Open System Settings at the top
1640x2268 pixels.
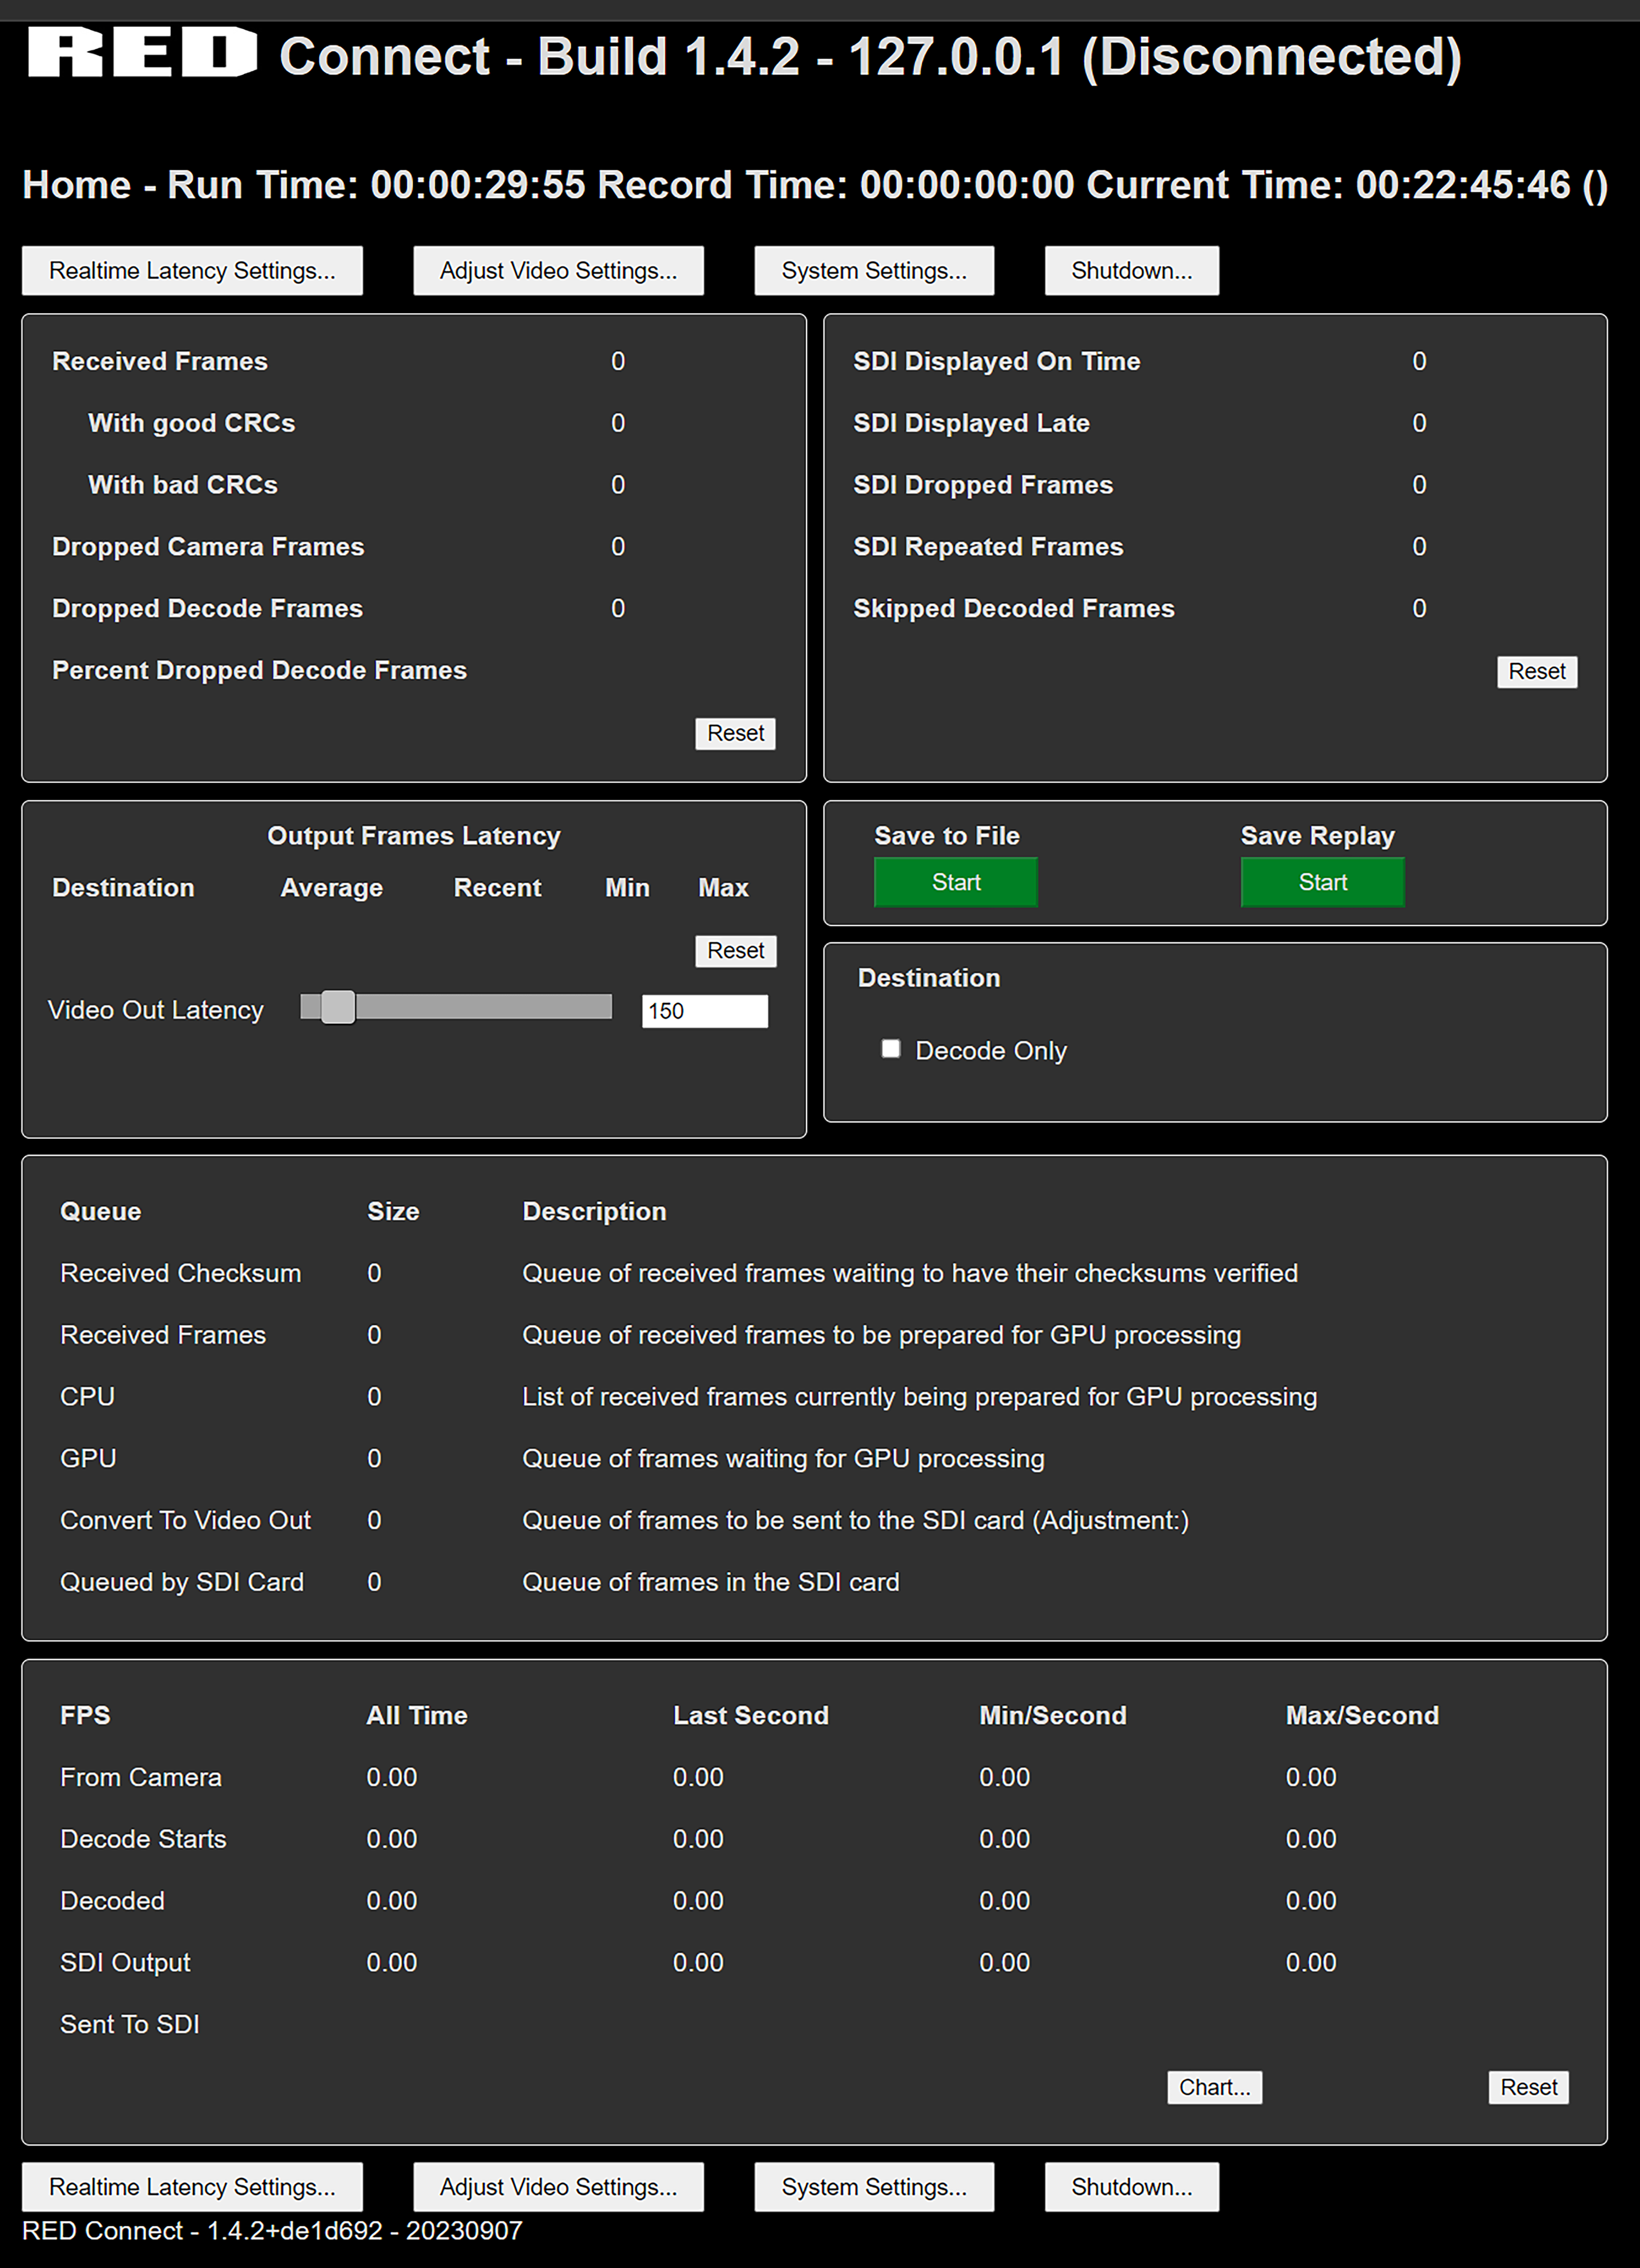click(x=874, y=271)
